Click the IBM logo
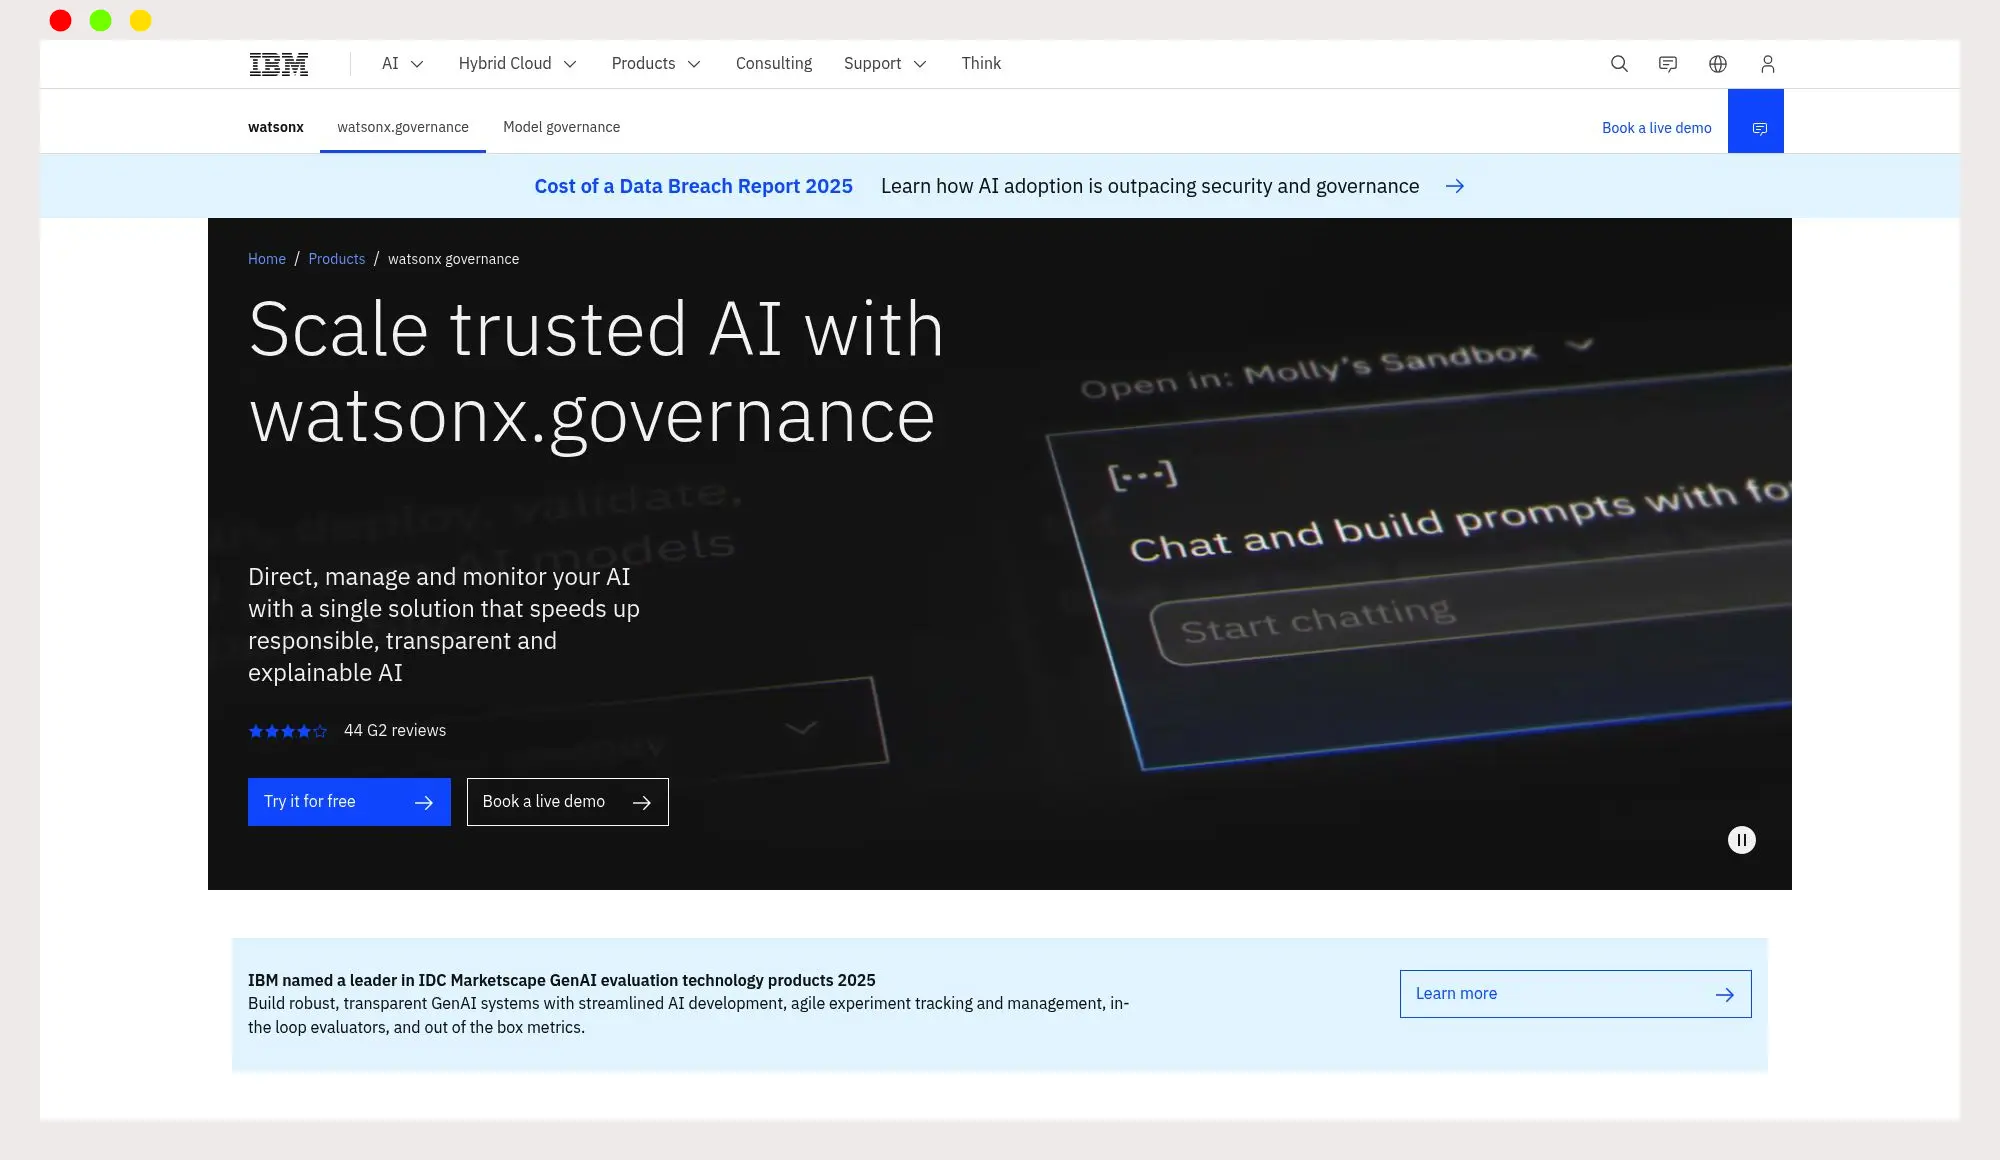Screen dimensions: 2000x1160 click(x=278, y=64)
